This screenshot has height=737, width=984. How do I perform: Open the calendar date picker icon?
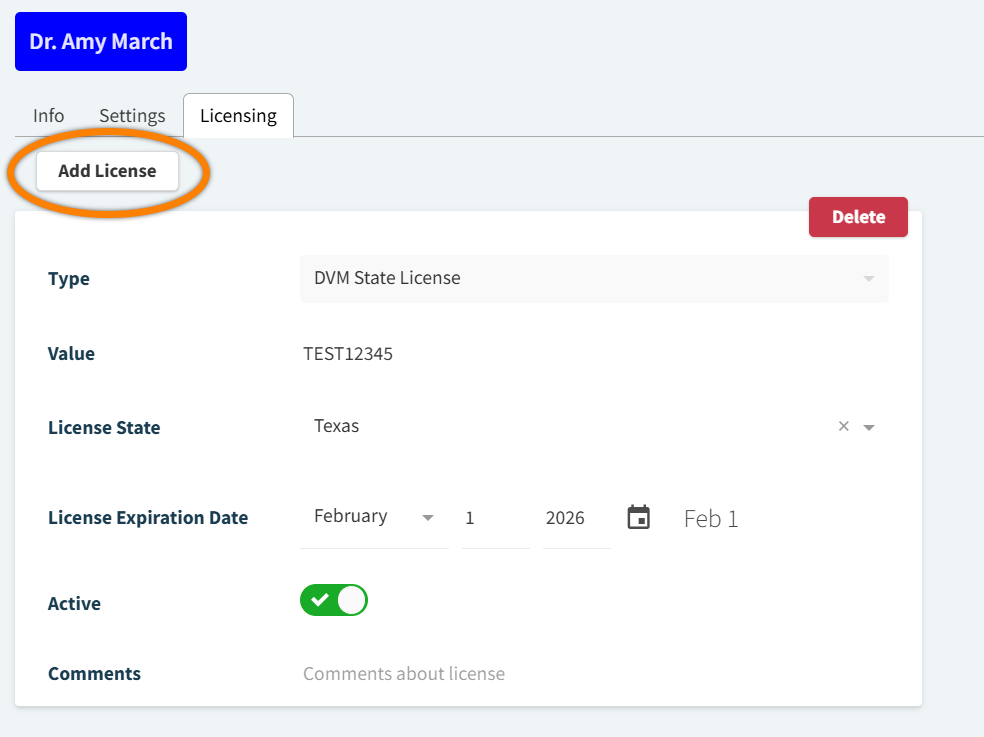point(638,517)
